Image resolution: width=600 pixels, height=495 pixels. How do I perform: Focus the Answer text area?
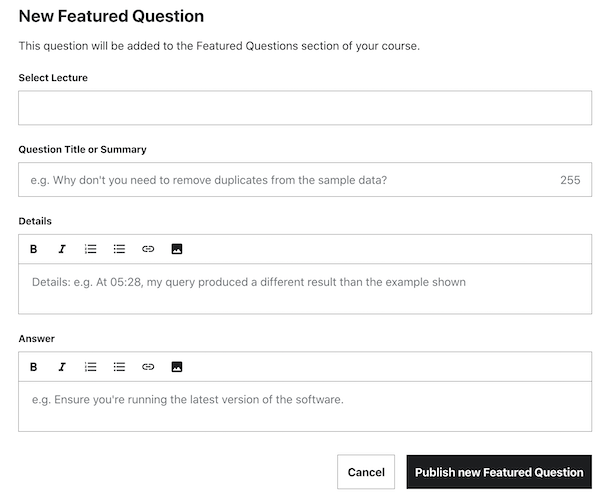305,406
